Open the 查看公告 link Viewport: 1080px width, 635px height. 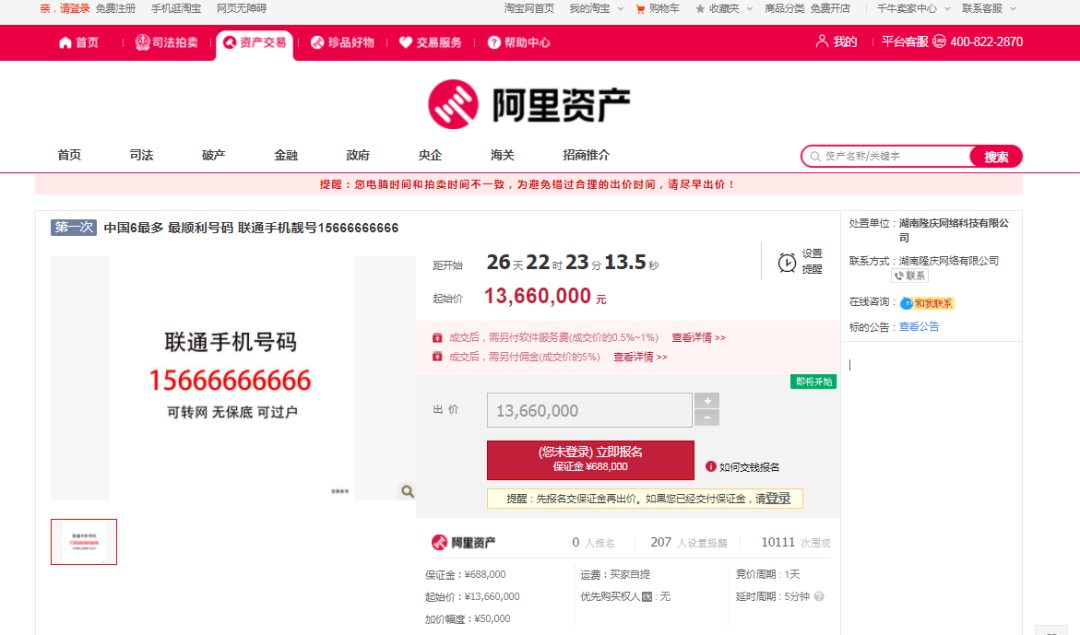tap(919, 326)
